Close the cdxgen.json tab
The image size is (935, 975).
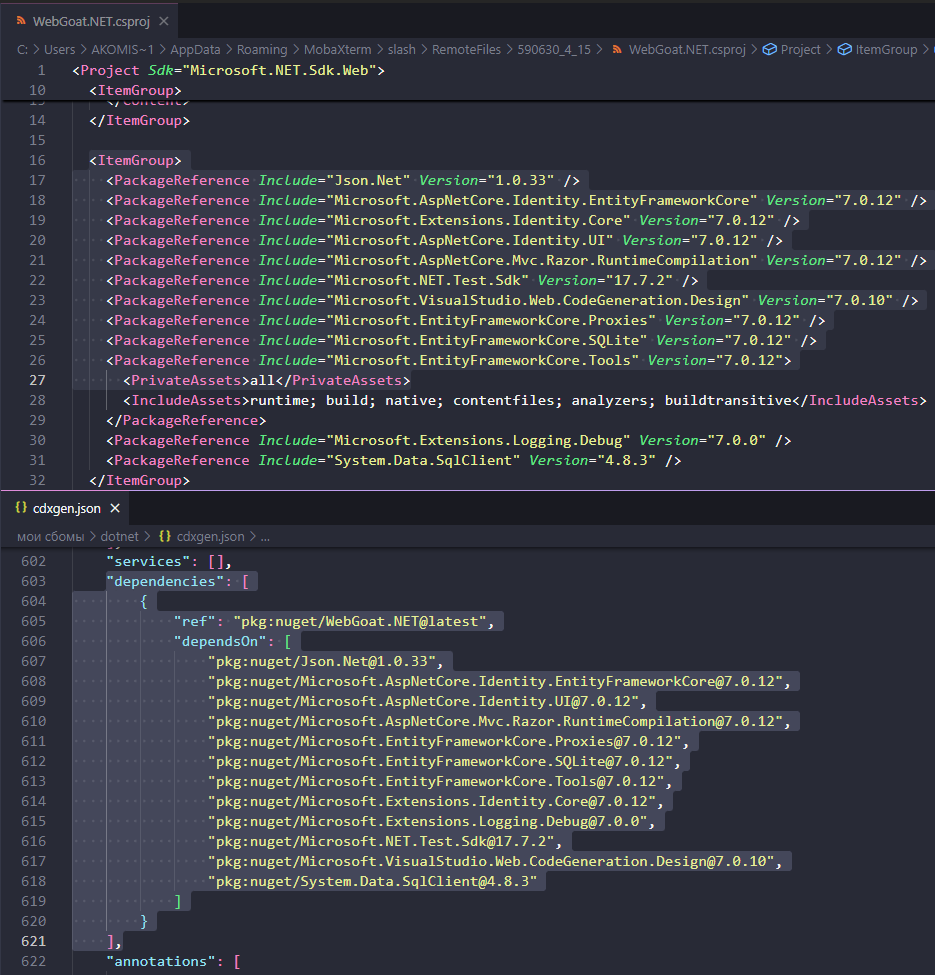pyautogui.click(x=115, y=508)
